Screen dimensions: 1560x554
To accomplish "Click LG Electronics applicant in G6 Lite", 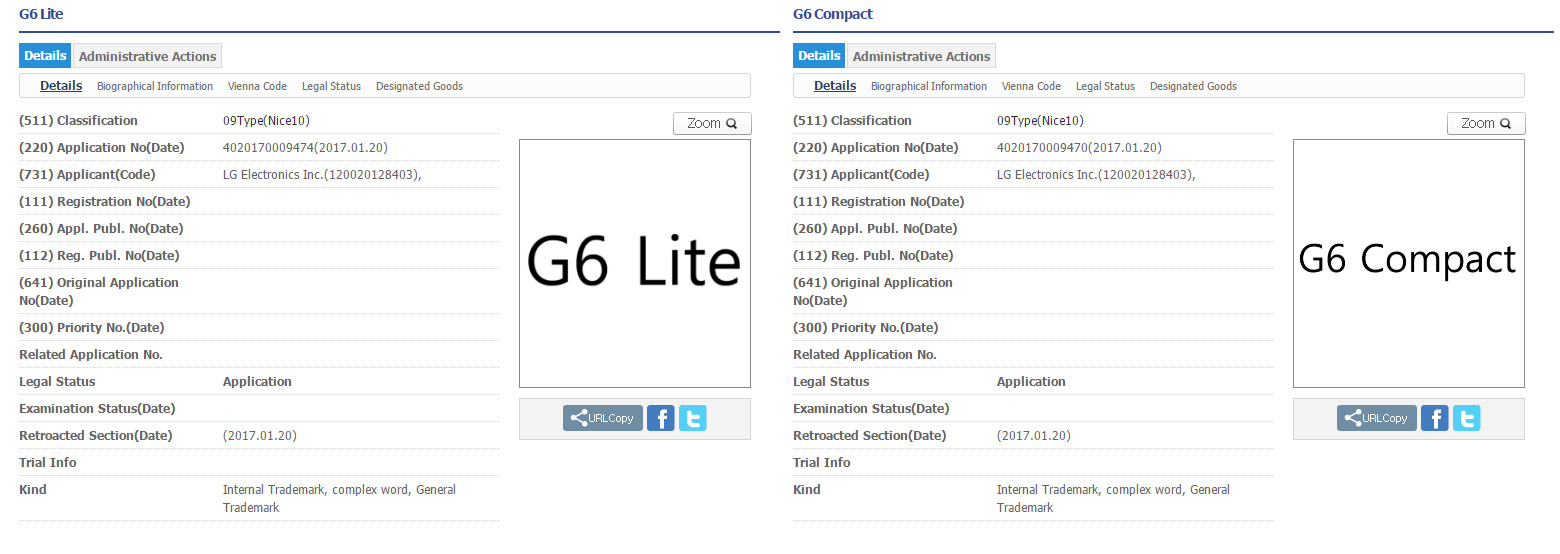I will 322,175.
